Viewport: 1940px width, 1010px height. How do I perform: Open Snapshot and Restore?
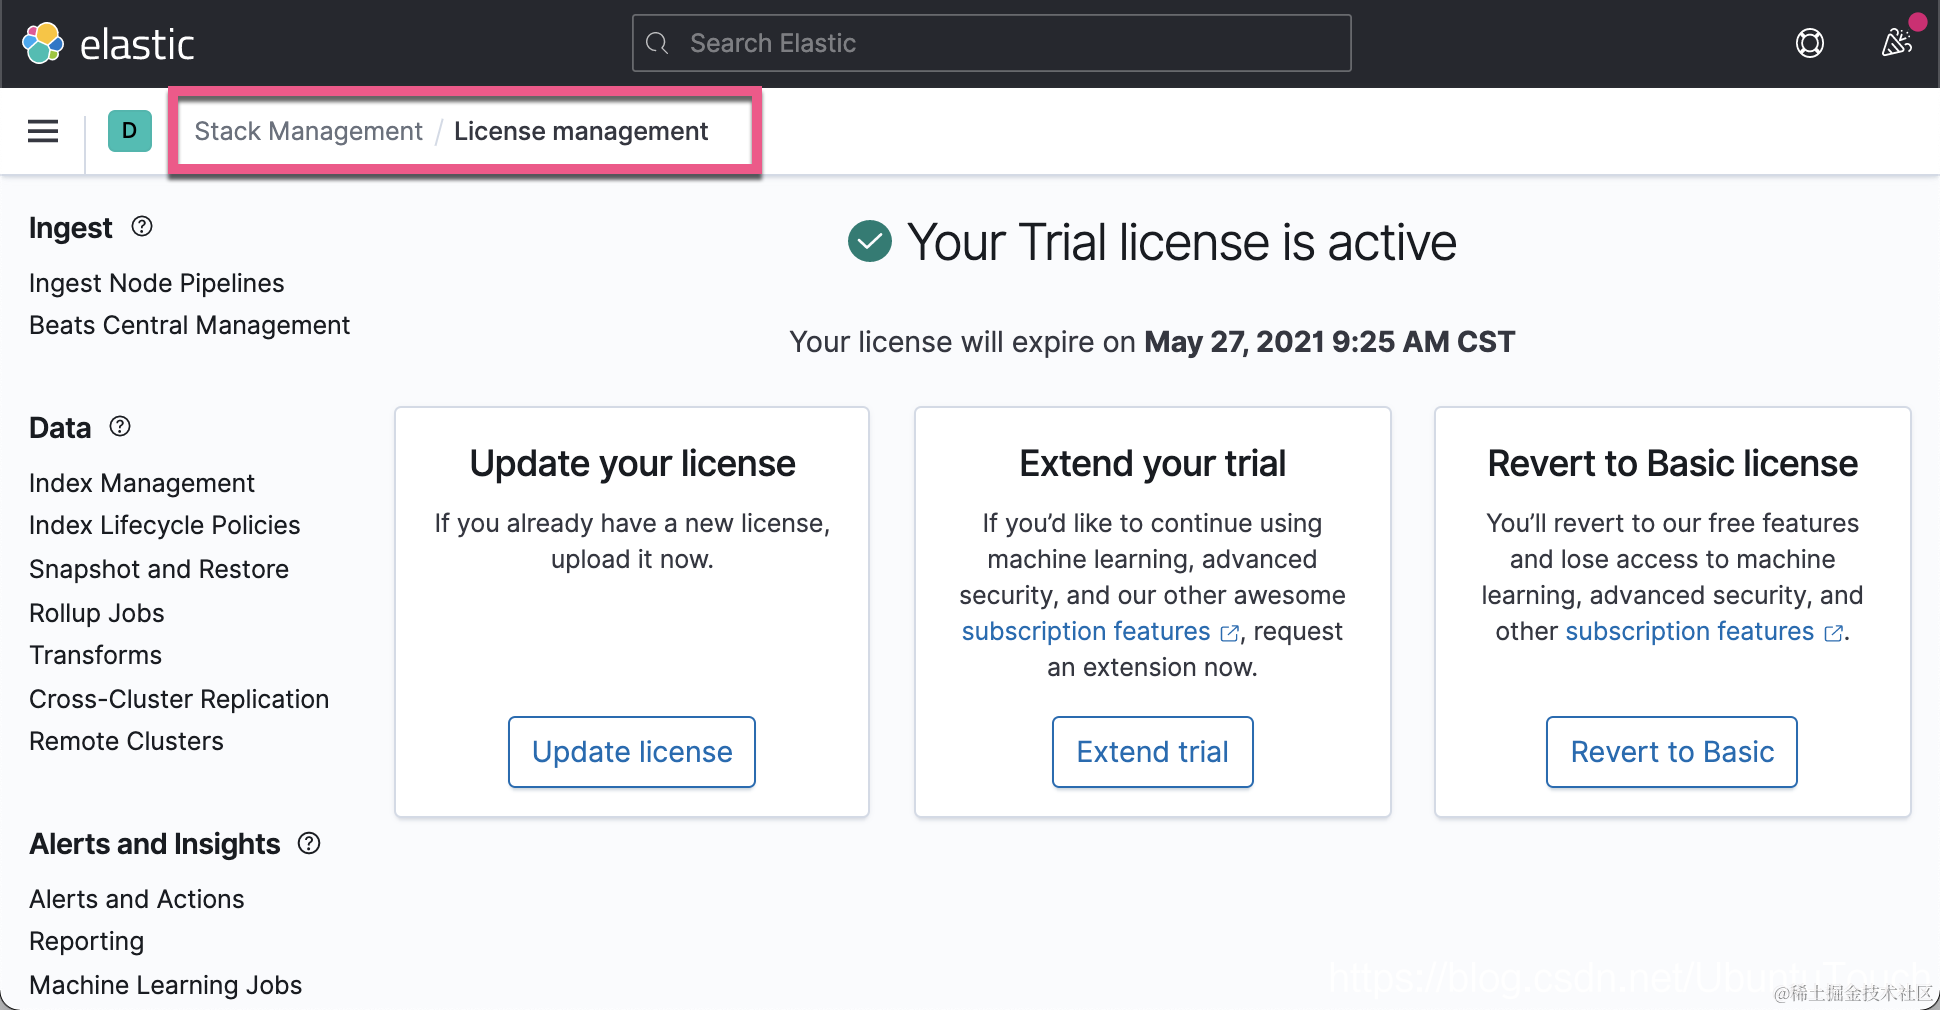[159, 569]
